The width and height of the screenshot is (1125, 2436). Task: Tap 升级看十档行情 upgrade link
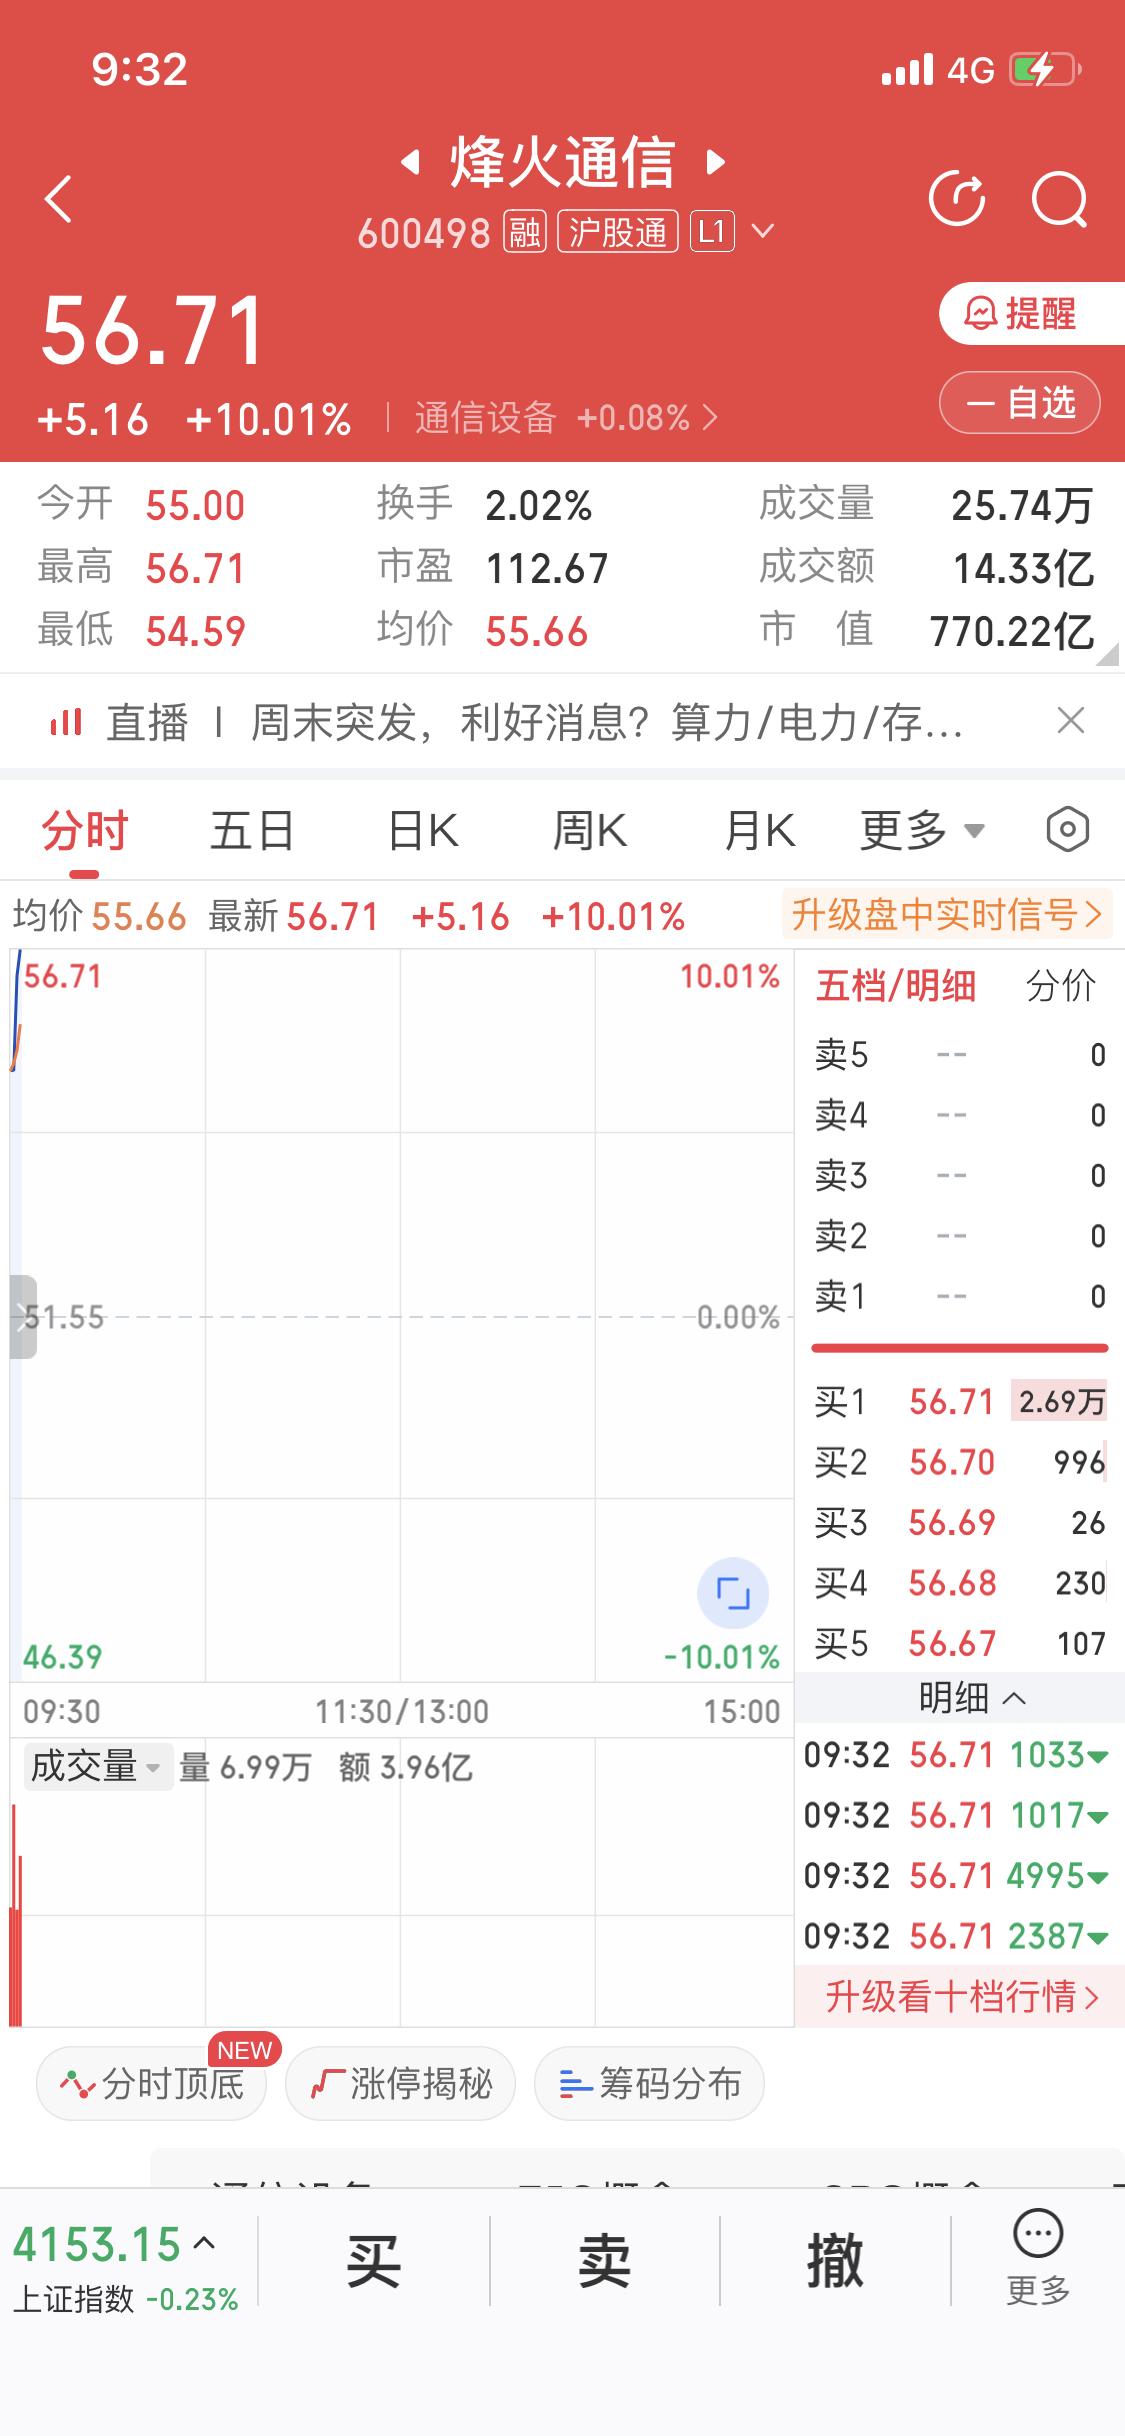[960, 1997]
